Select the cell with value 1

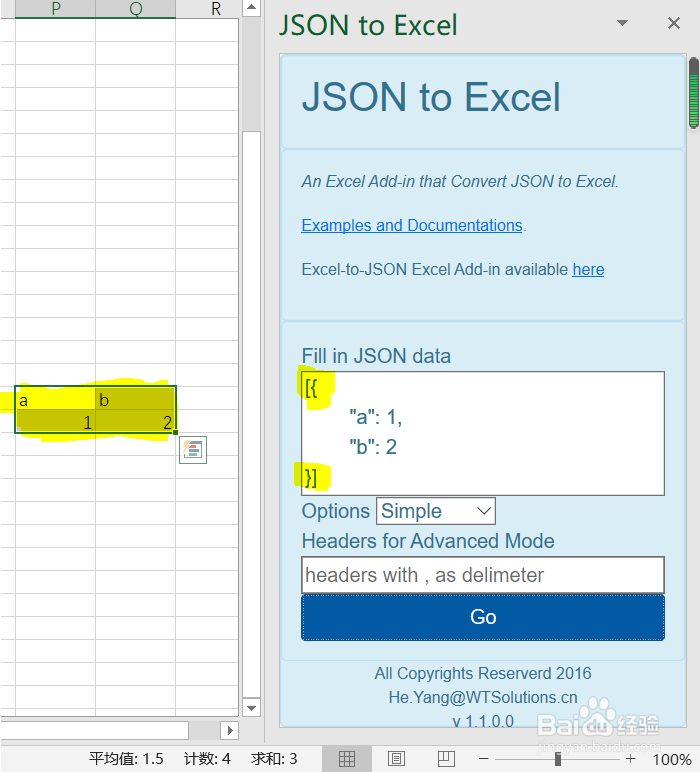[55, 421]
